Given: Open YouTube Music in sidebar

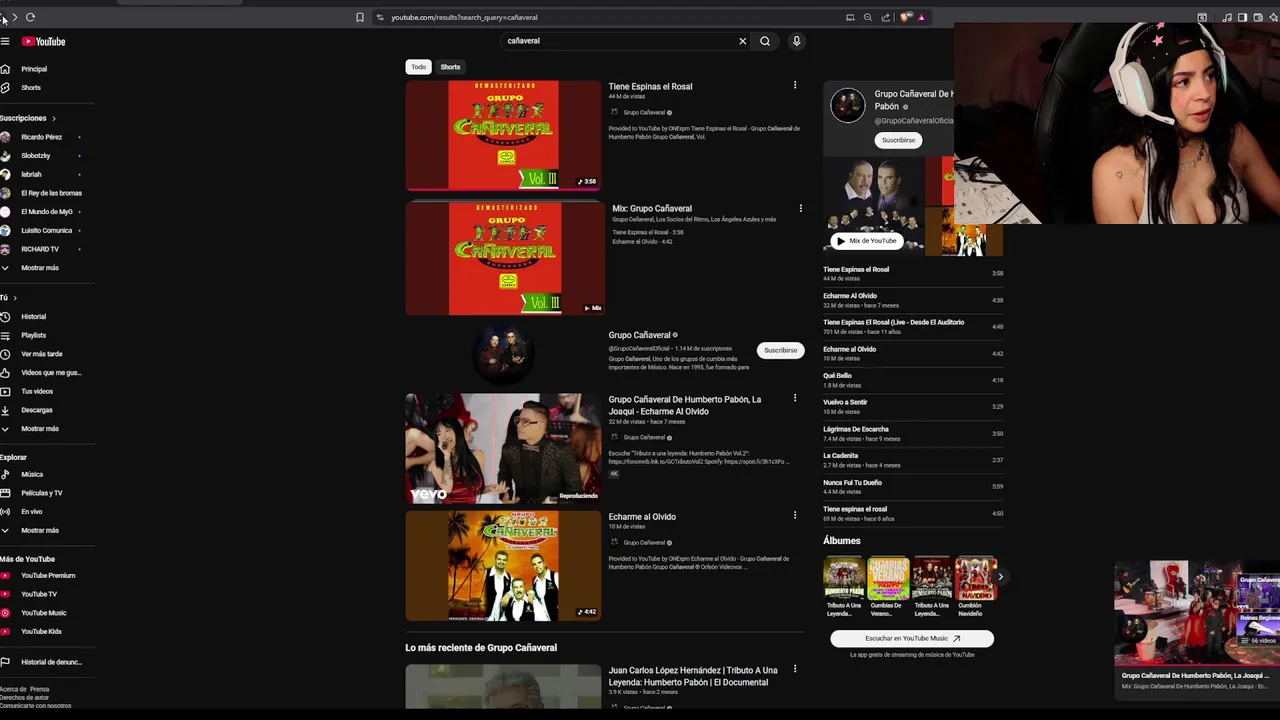Looking at the screenshot, I should click(43, 613).
